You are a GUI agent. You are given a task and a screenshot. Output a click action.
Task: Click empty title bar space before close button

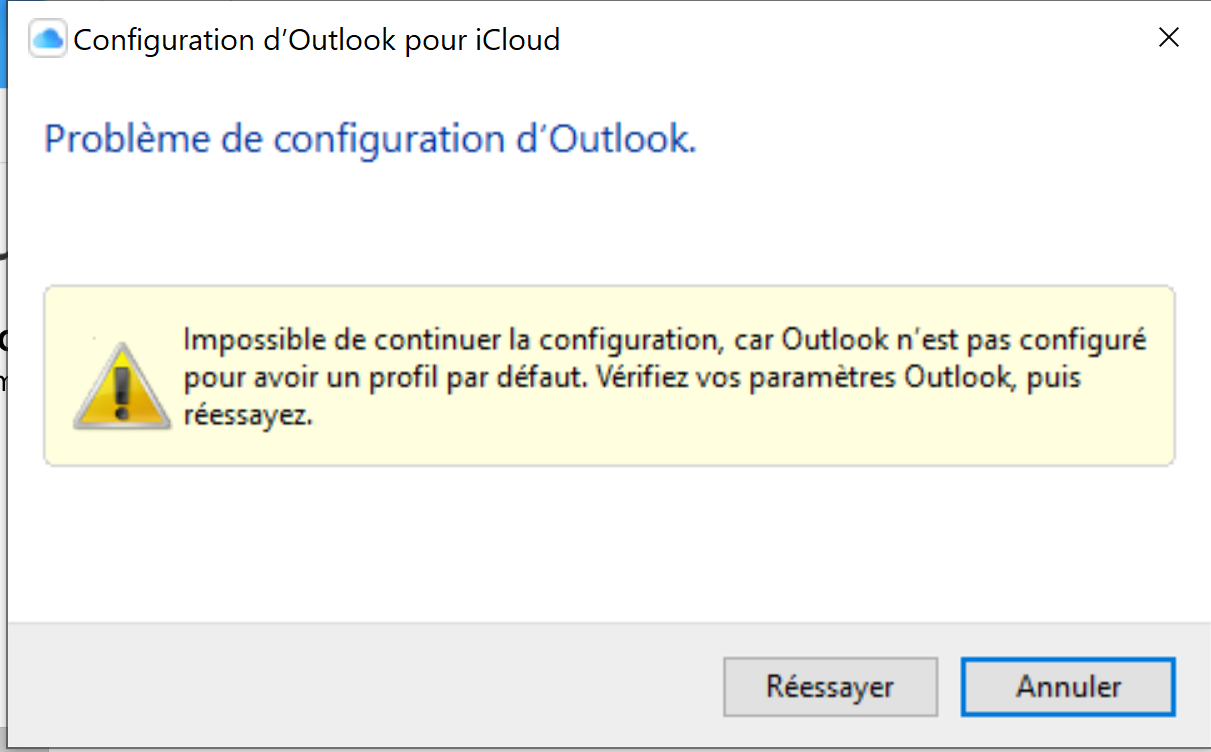click(850, 40)
